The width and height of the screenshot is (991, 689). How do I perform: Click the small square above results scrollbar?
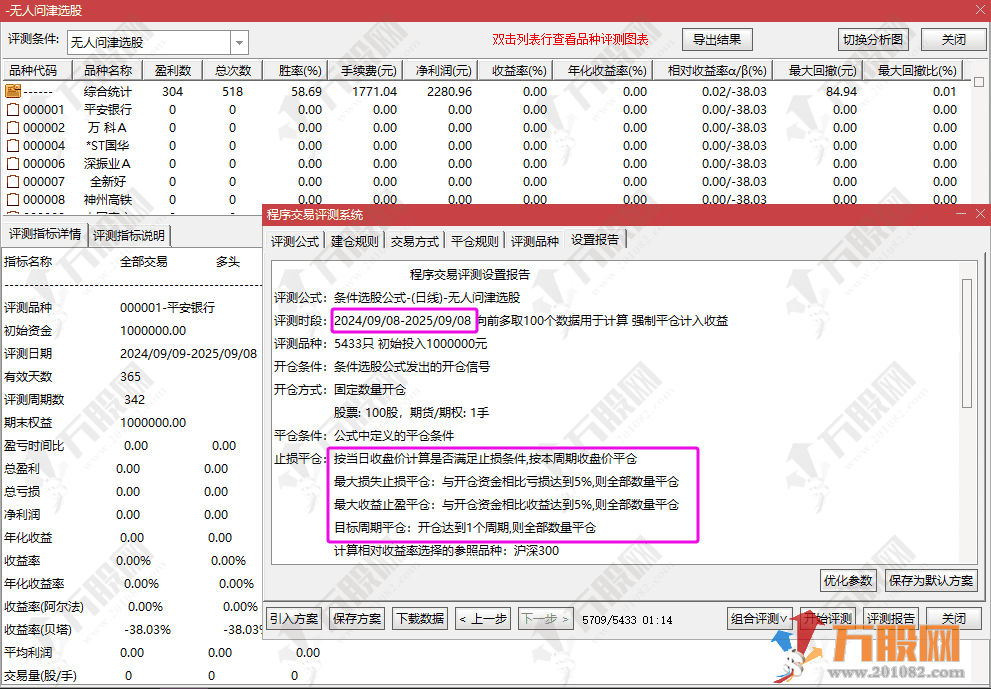tap(979, 82)
